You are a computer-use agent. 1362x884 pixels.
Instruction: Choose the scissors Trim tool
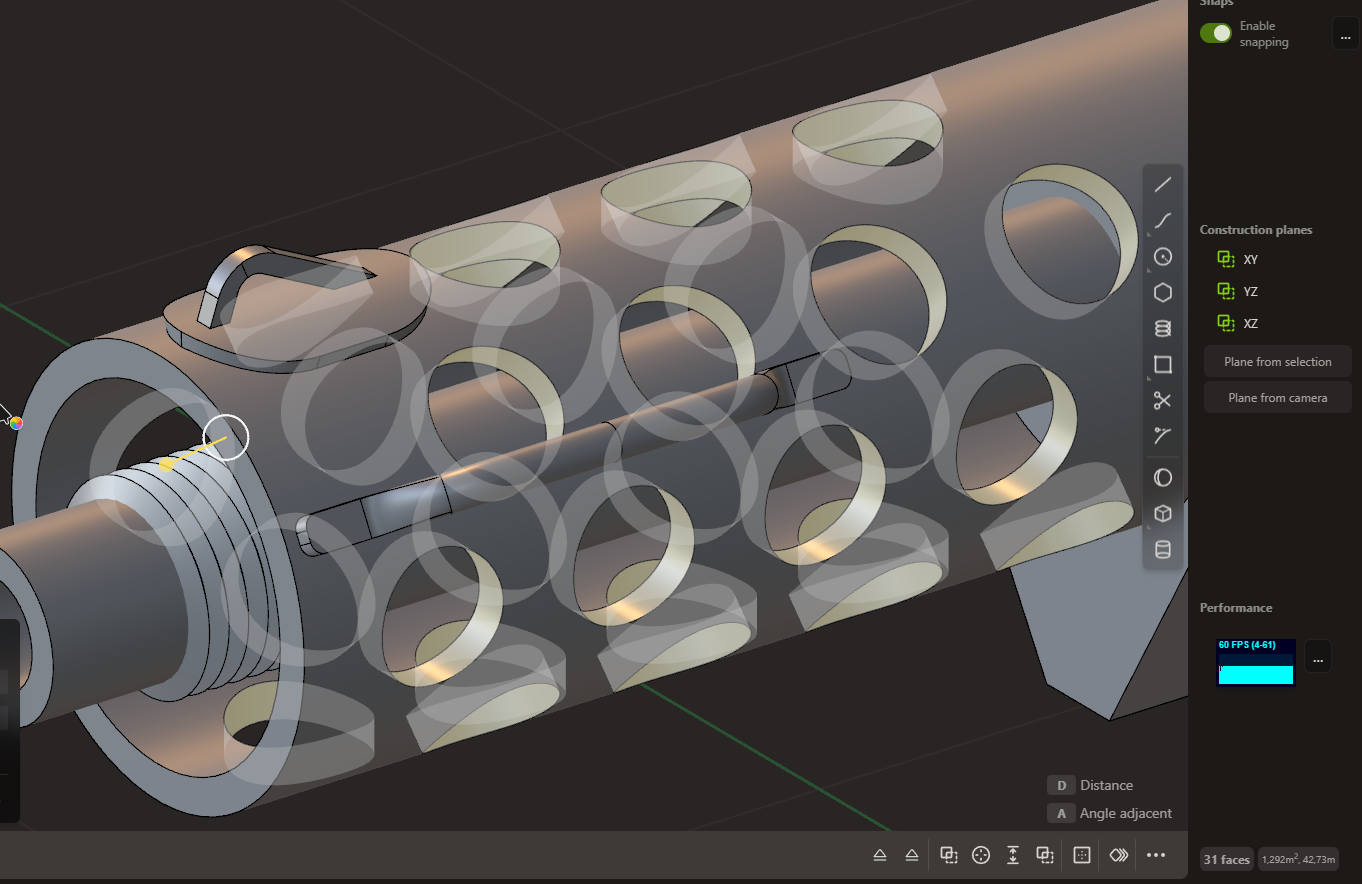(1162, 400)
